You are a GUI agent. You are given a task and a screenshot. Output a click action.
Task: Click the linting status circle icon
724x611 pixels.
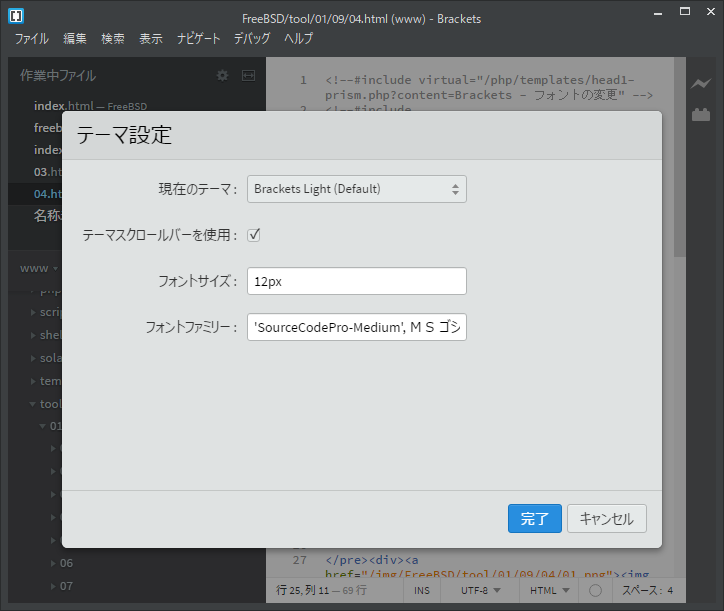click(x=595, y=590)
